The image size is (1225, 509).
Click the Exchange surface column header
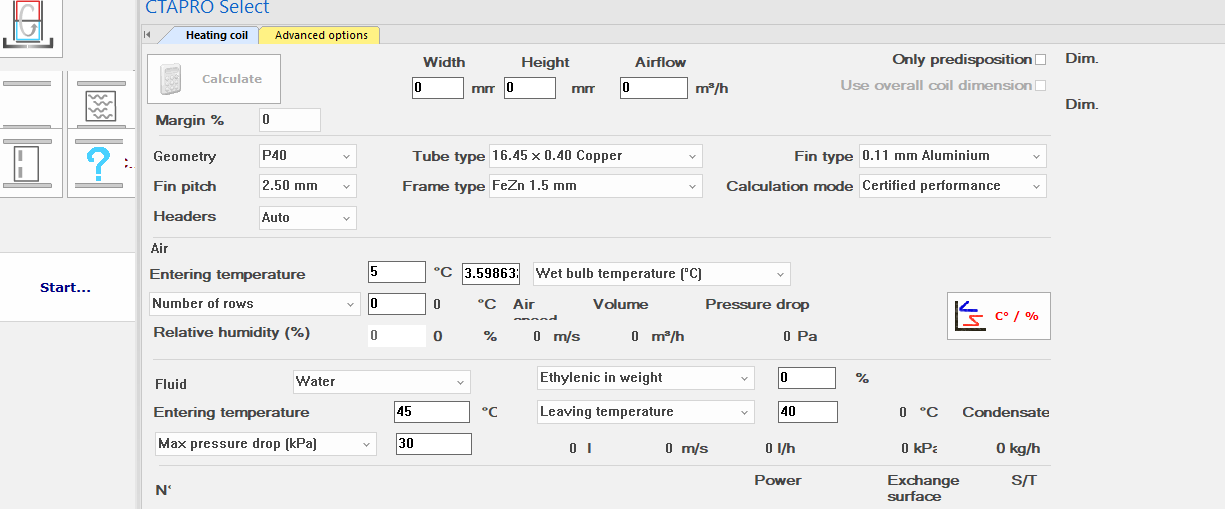[x=923, y=488]
